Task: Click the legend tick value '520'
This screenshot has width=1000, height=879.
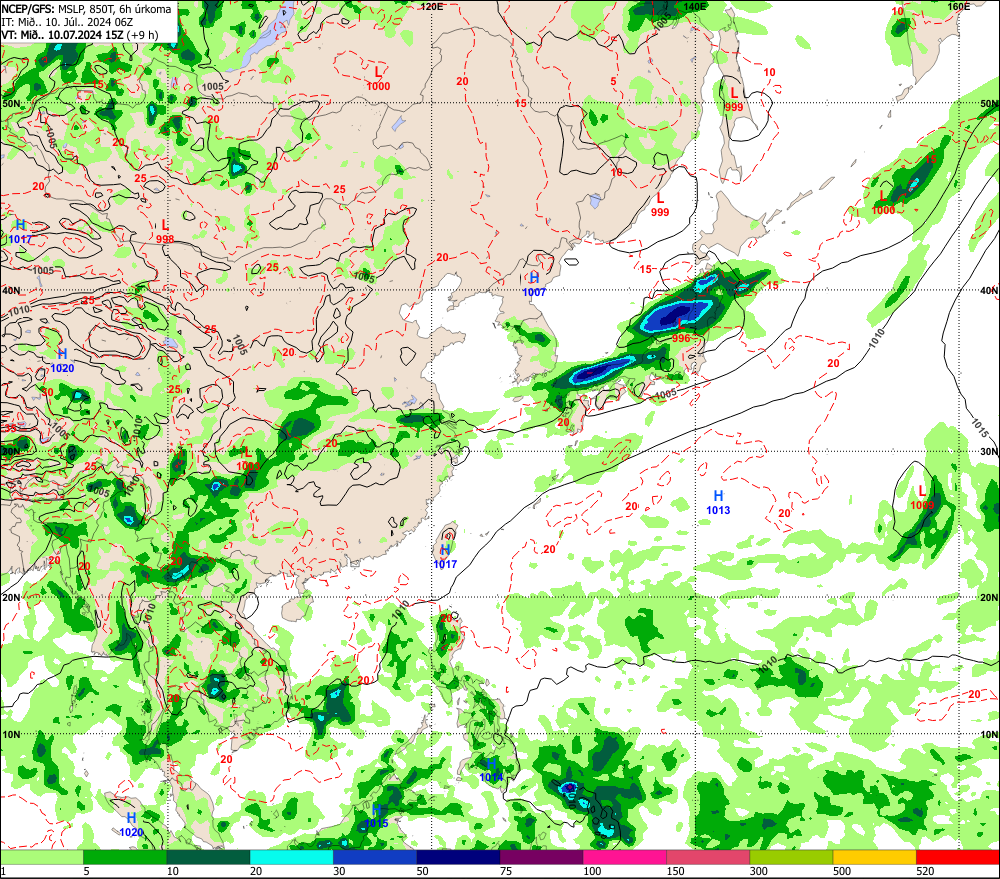Action: [925, 871]
